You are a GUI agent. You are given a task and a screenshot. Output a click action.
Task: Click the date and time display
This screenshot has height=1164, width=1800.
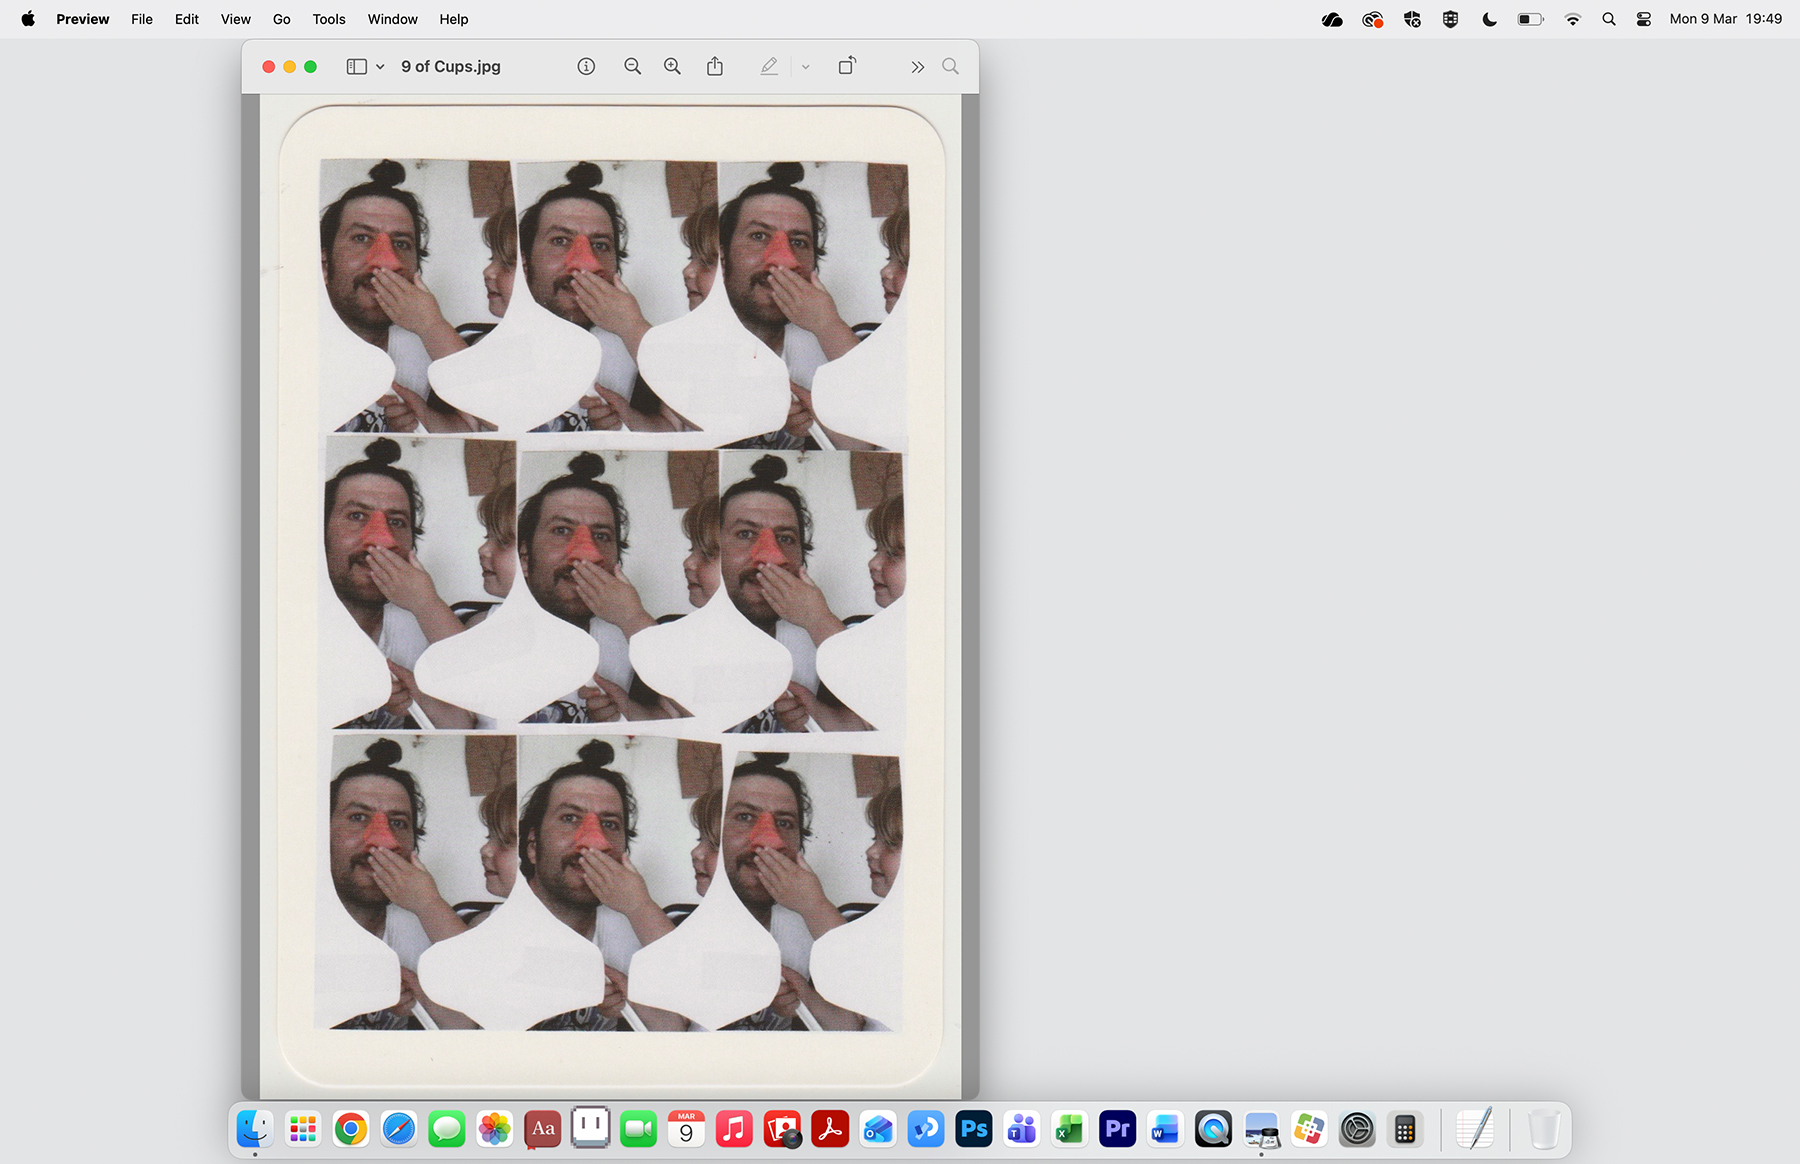[x=1725, y=19]
